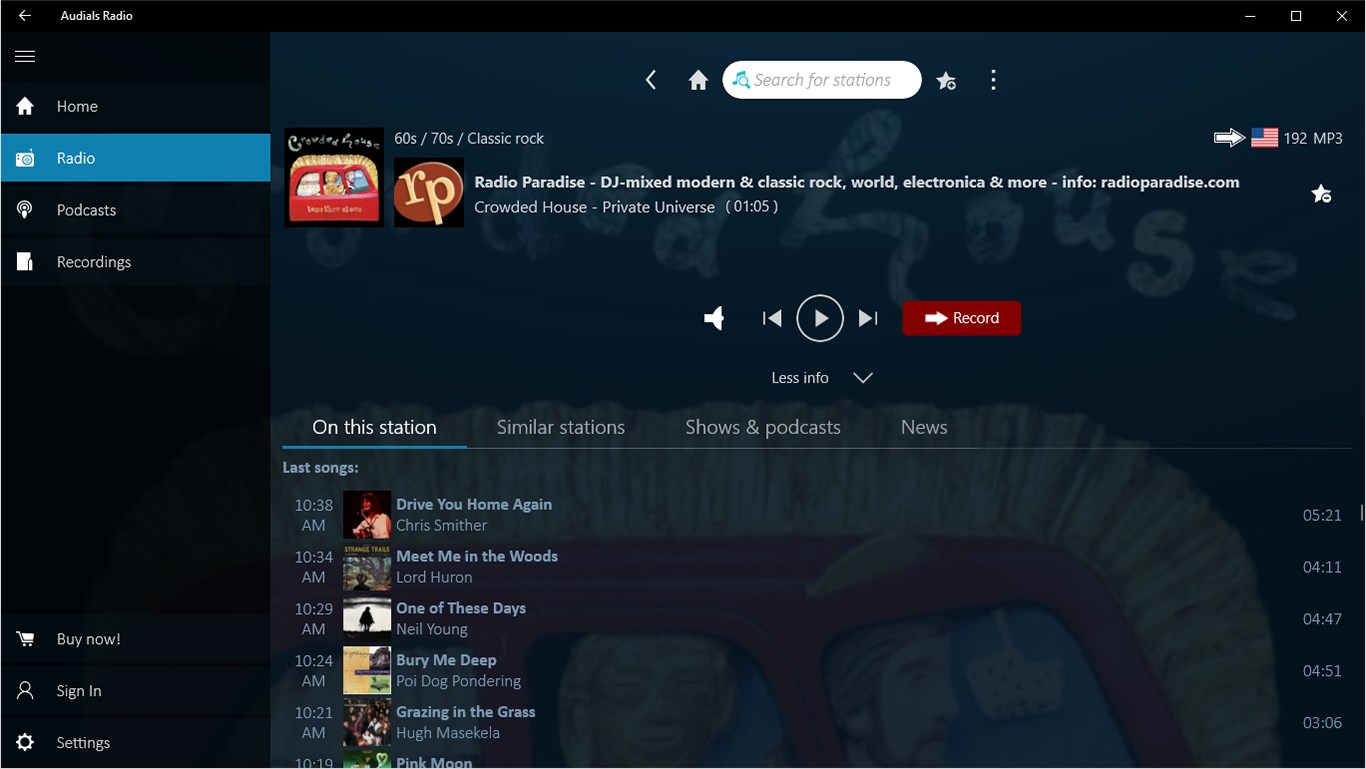Click Sign In in the sidebar
1366x769 pixels.
[x=135, y=691]
